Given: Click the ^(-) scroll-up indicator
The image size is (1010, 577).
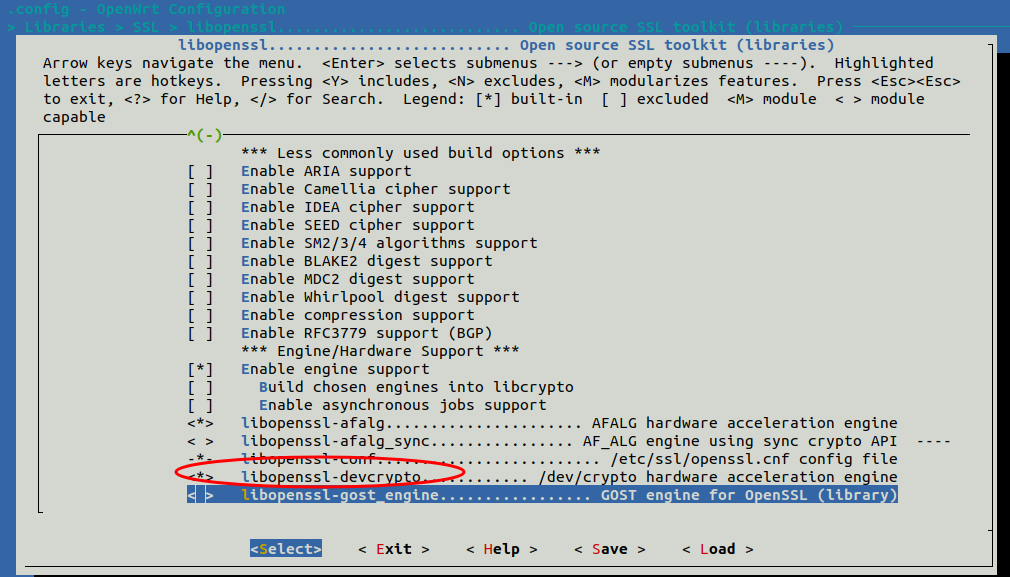Looking at the screenshot, I should (x=204, y=135).
